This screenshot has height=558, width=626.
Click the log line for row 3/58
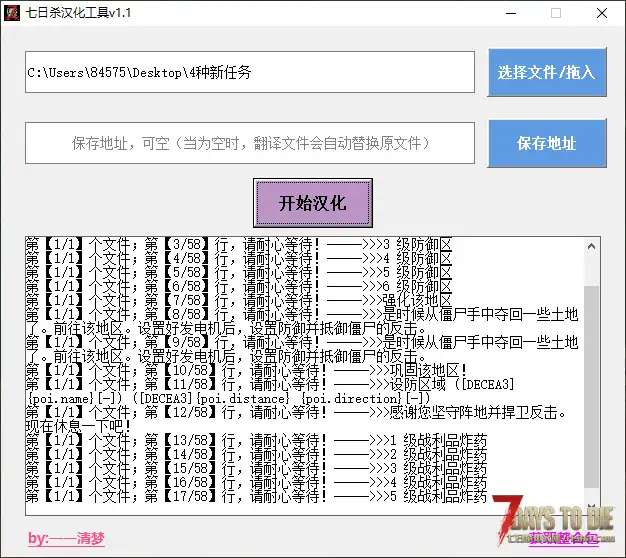click(x=240, y=243)
